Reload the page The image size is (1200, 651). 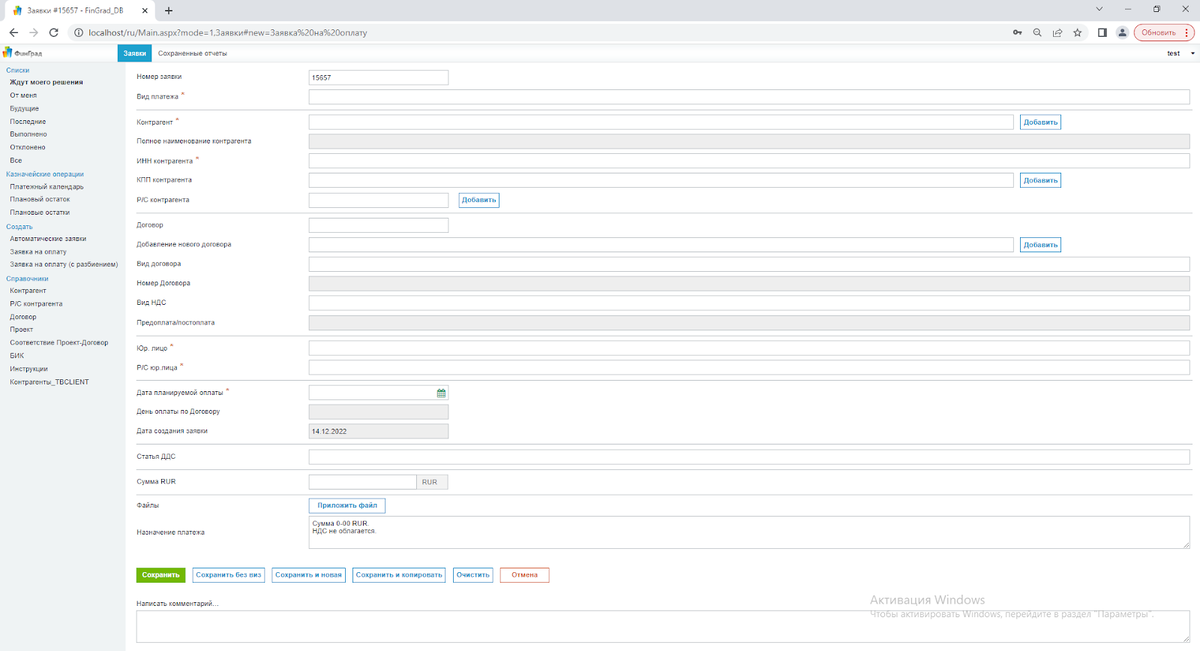click(x=53, y=32)
